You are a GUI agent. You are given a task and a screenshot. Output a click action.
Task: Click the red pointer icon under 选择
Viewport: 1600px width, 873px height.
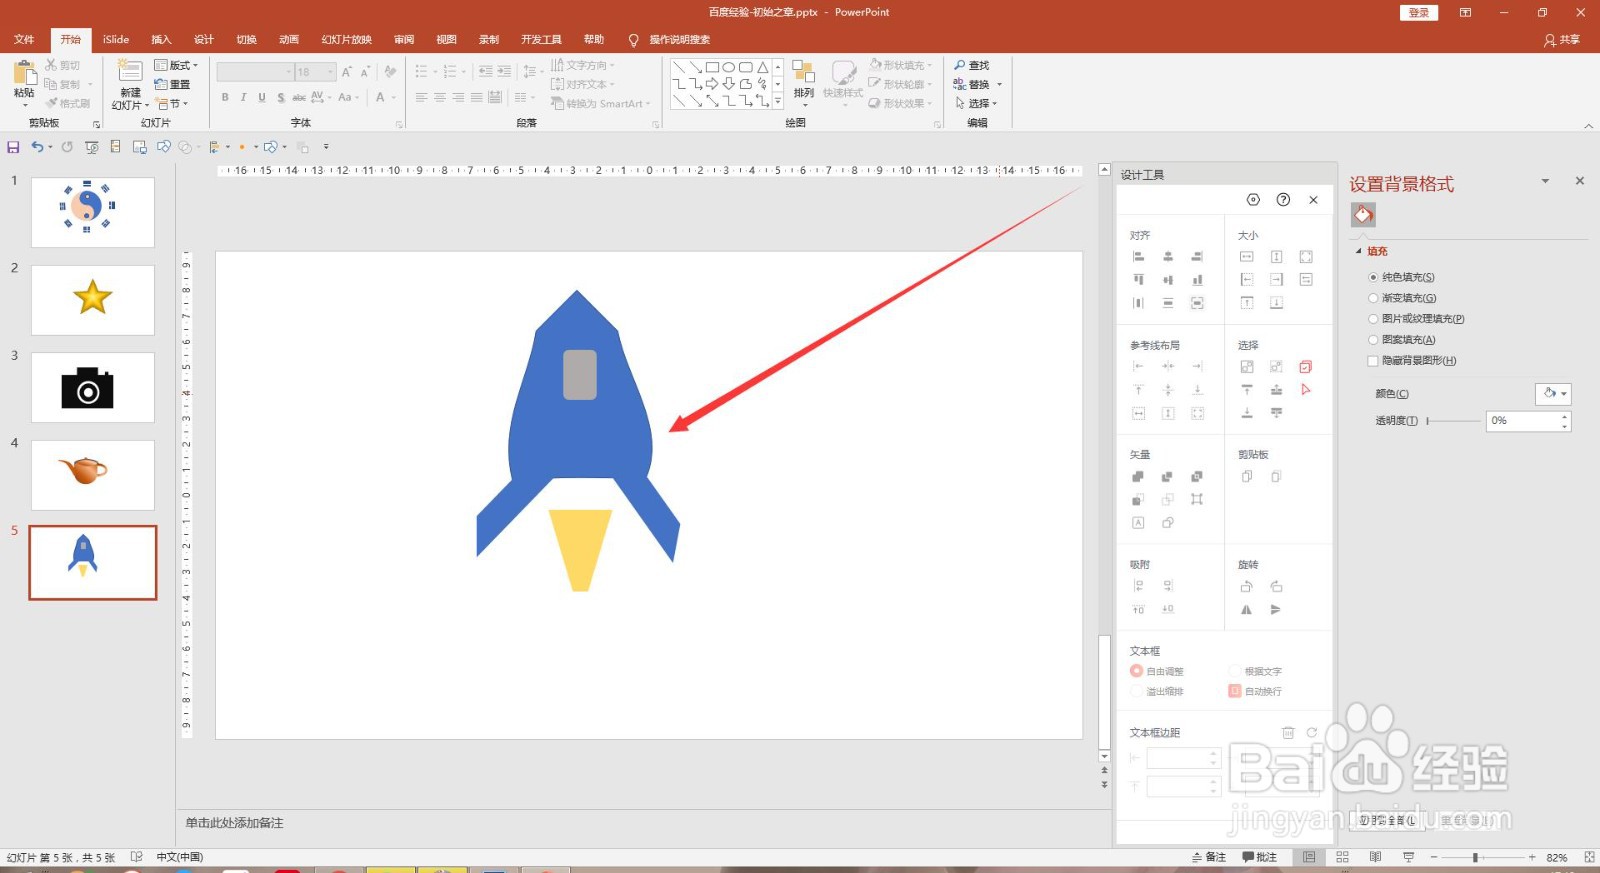(x=1305, y=390)
